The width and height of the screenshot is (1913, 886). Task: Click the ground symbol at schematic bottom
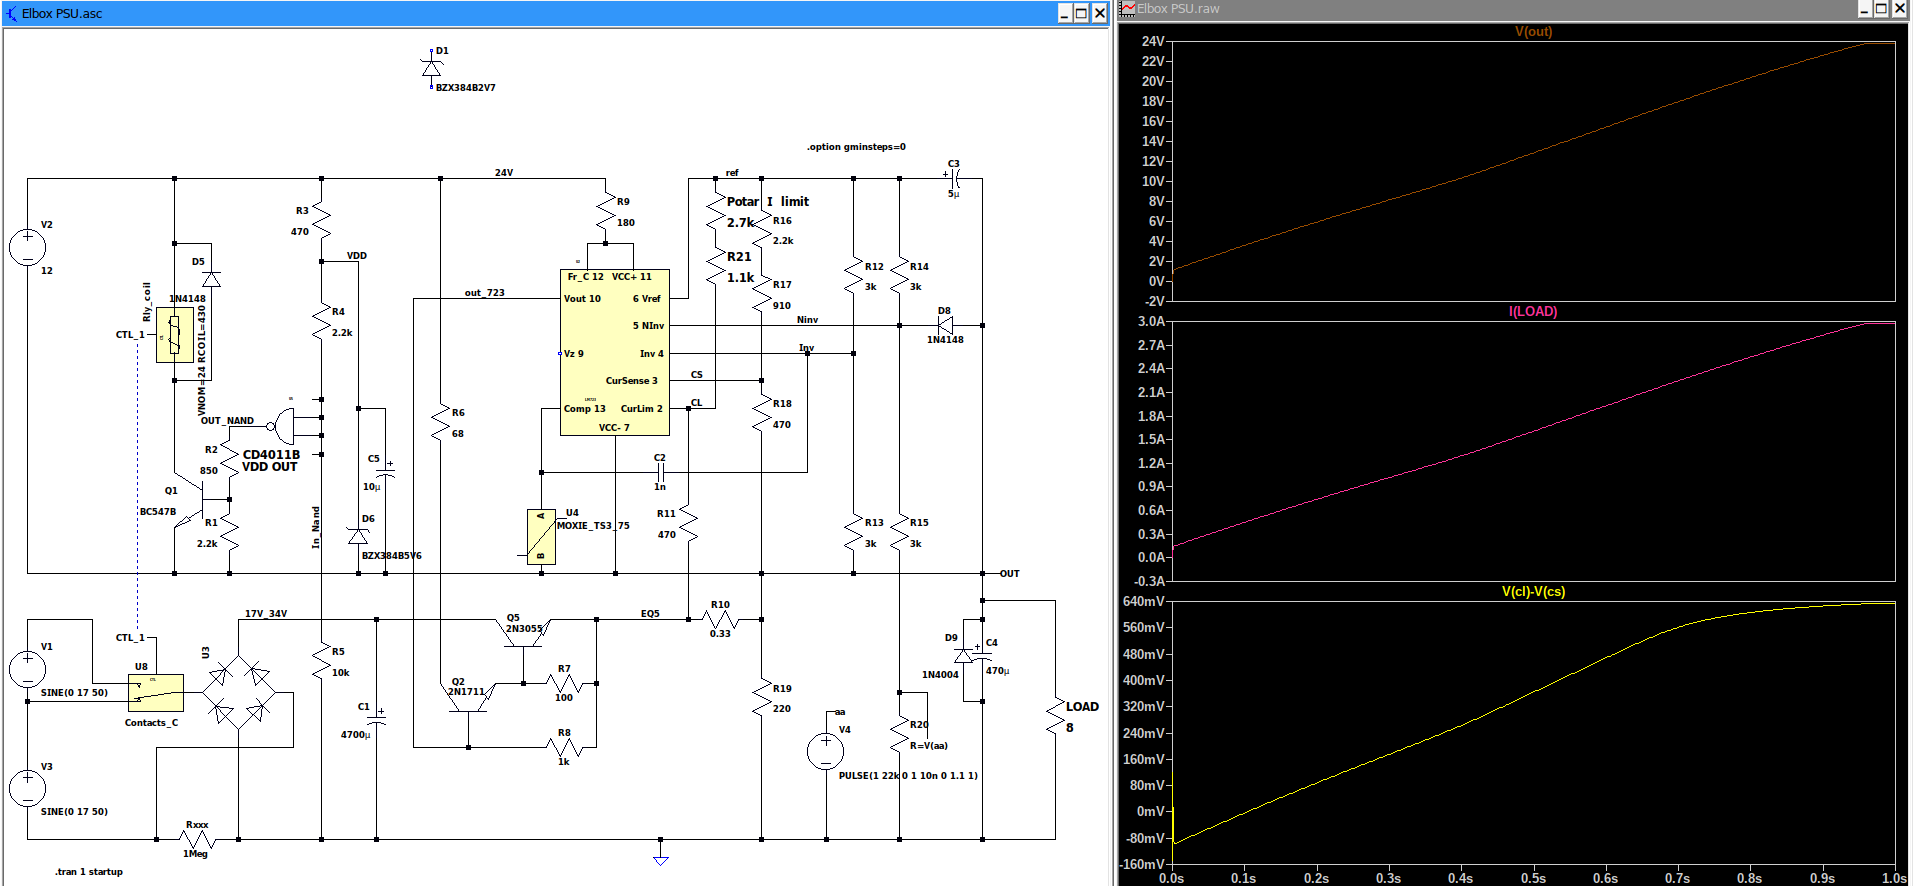(x=660, y=857)
